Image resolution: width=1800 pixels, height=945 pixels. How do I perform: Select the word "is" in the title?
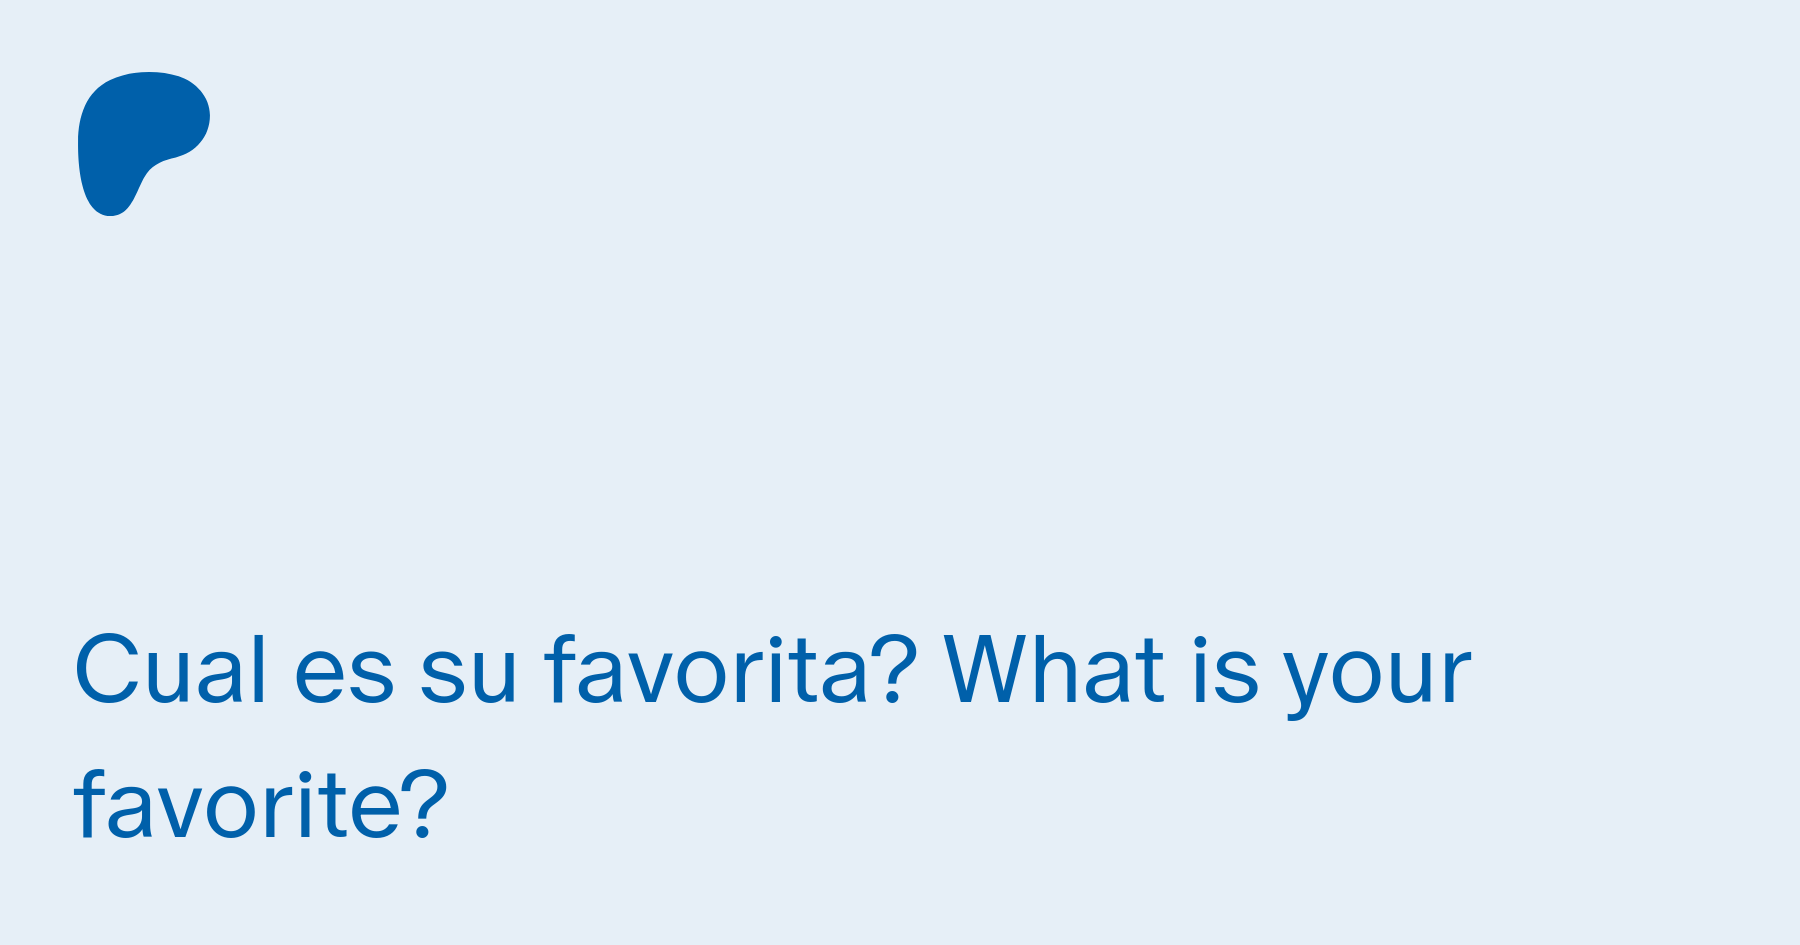click(x=1224, y=671)
